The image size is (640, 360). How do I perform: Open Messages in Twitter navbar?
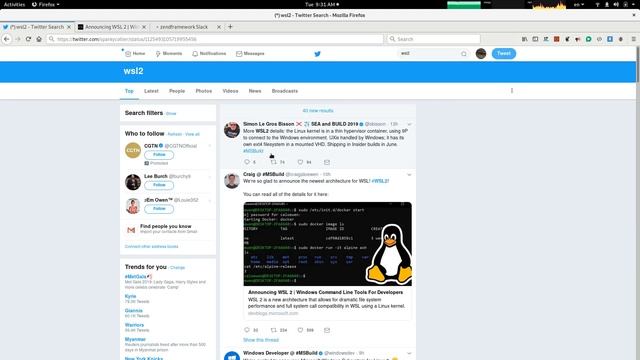coord(250,53)
